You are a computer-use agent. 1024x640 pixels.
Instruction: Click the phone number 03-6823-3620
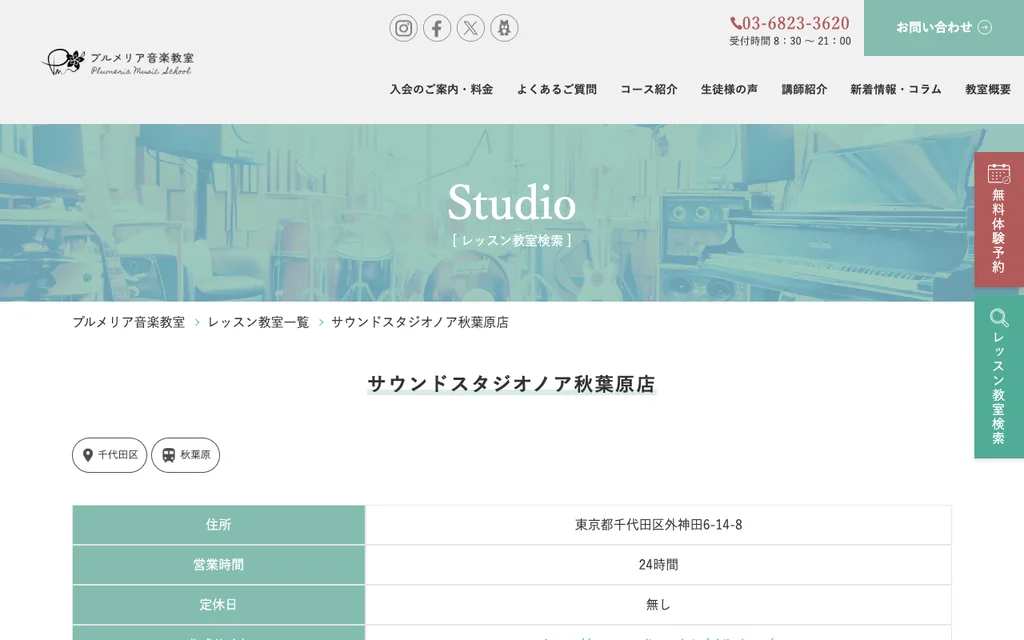click(x=795, y=24)
